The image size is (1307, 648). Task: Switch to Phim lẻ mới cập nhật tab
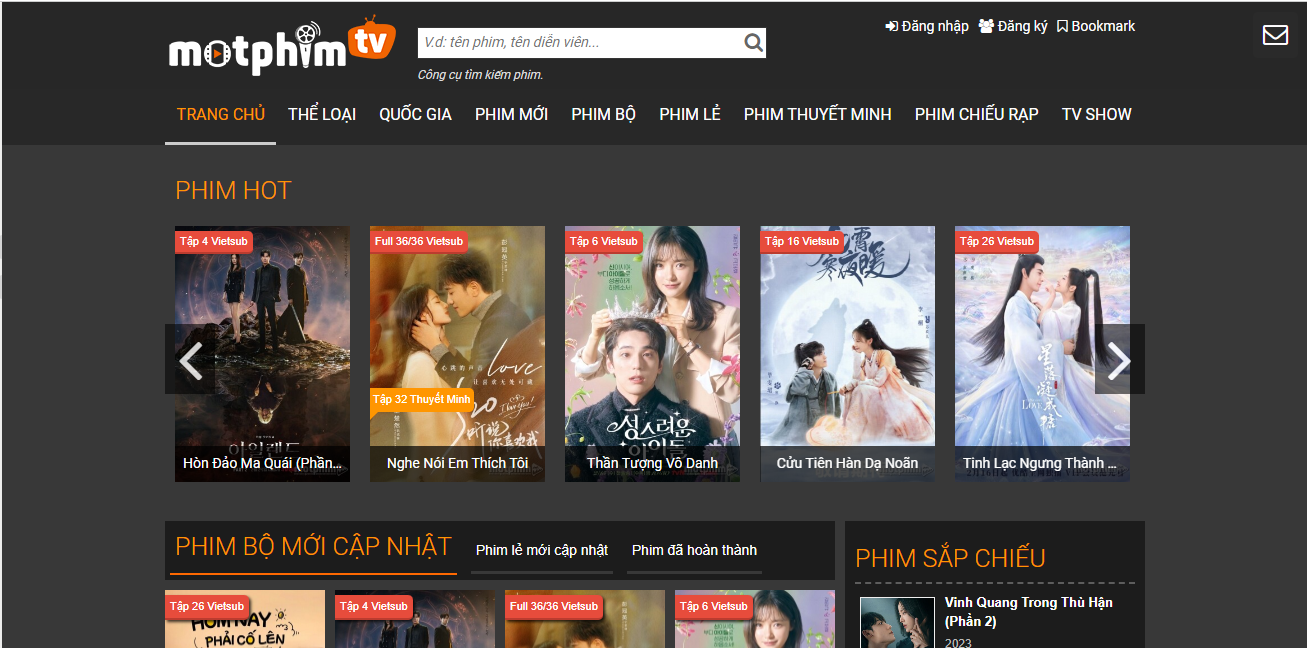[542, 550]
